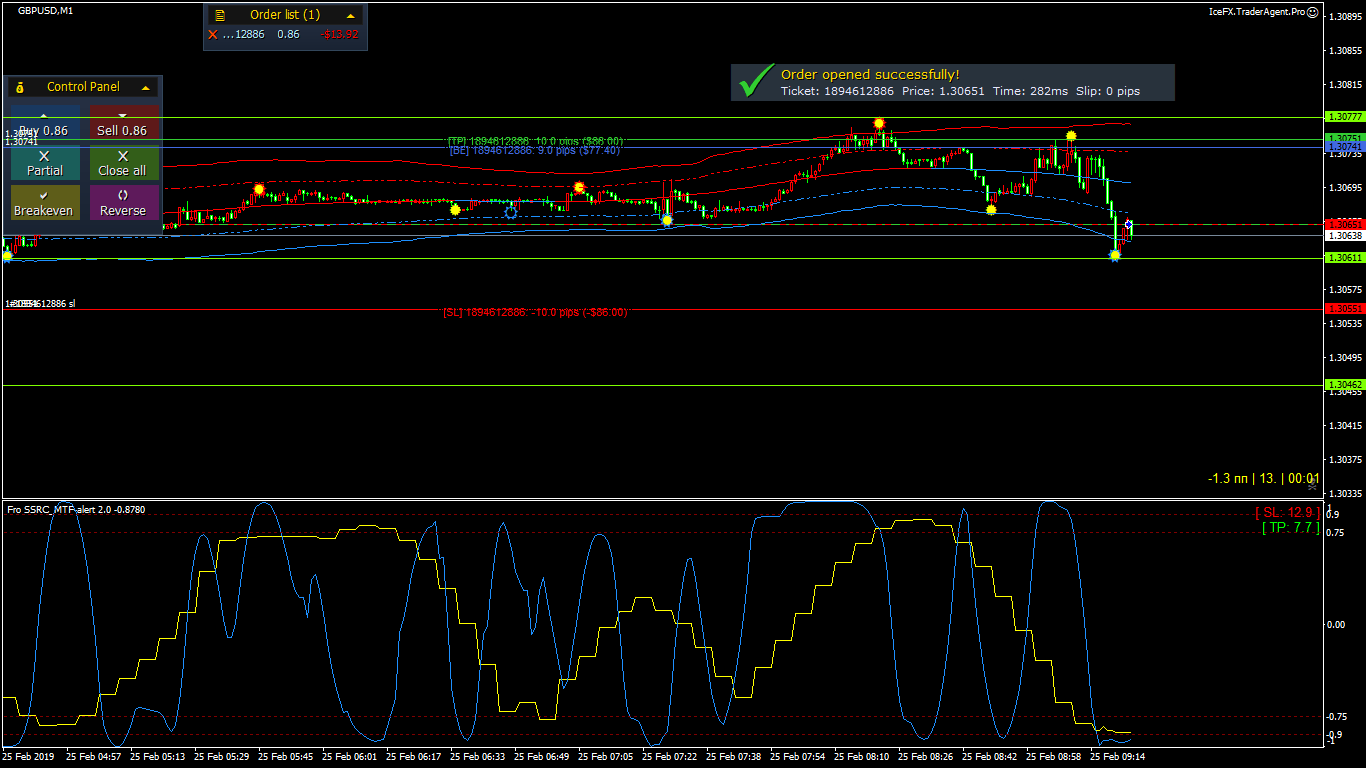The width and height of the screenshot is (1366, 768).
Task: Click the green 1.30462 price tag
Action: click(1343, 385)
